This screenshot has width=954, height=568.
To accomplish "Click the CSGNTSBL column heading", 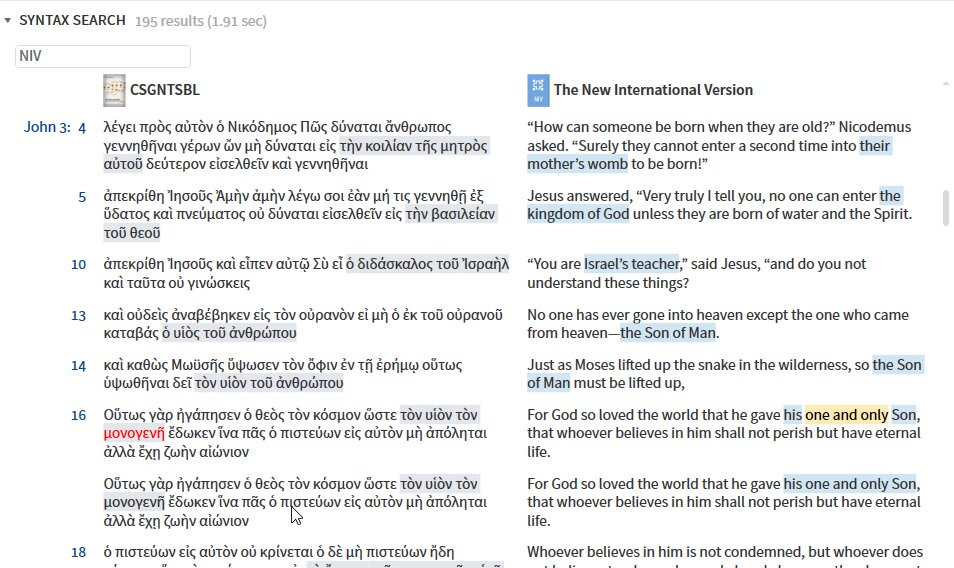I will (x=165, y=90).
